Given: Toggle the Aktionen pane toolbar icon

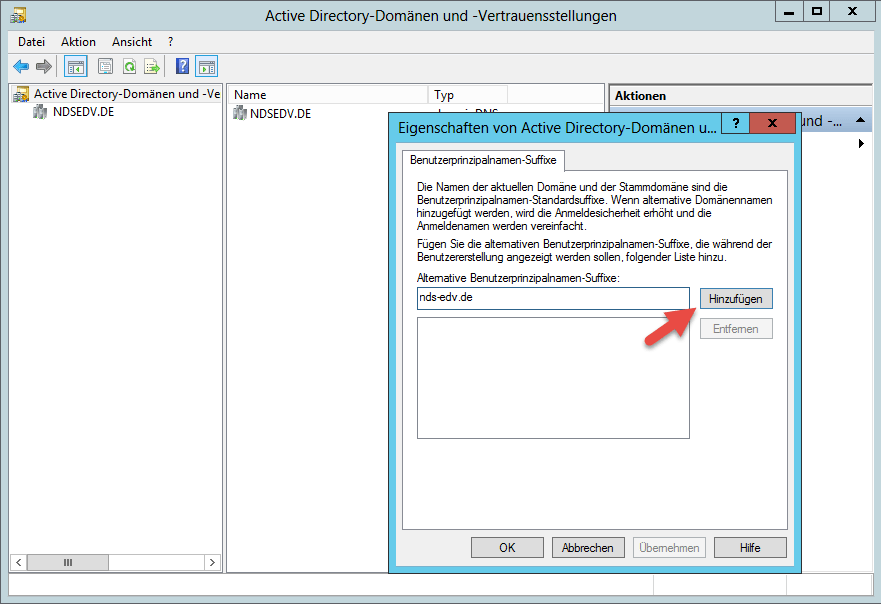Looking at the screenshot, I should click(207, 66).
